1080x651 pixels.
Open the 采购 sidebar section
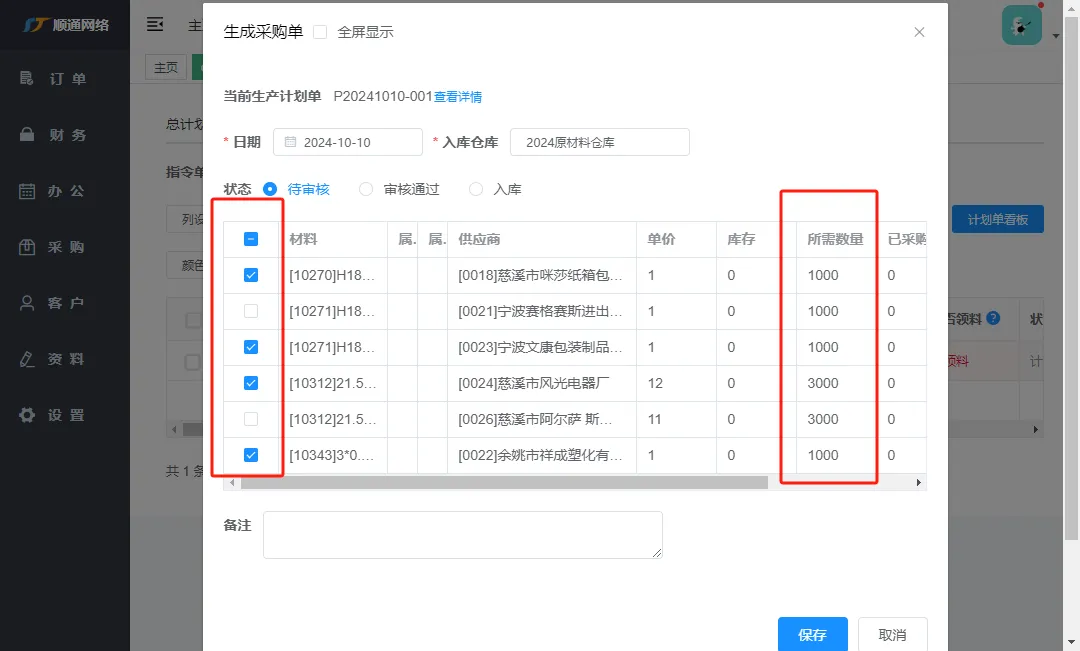(54, 247)
